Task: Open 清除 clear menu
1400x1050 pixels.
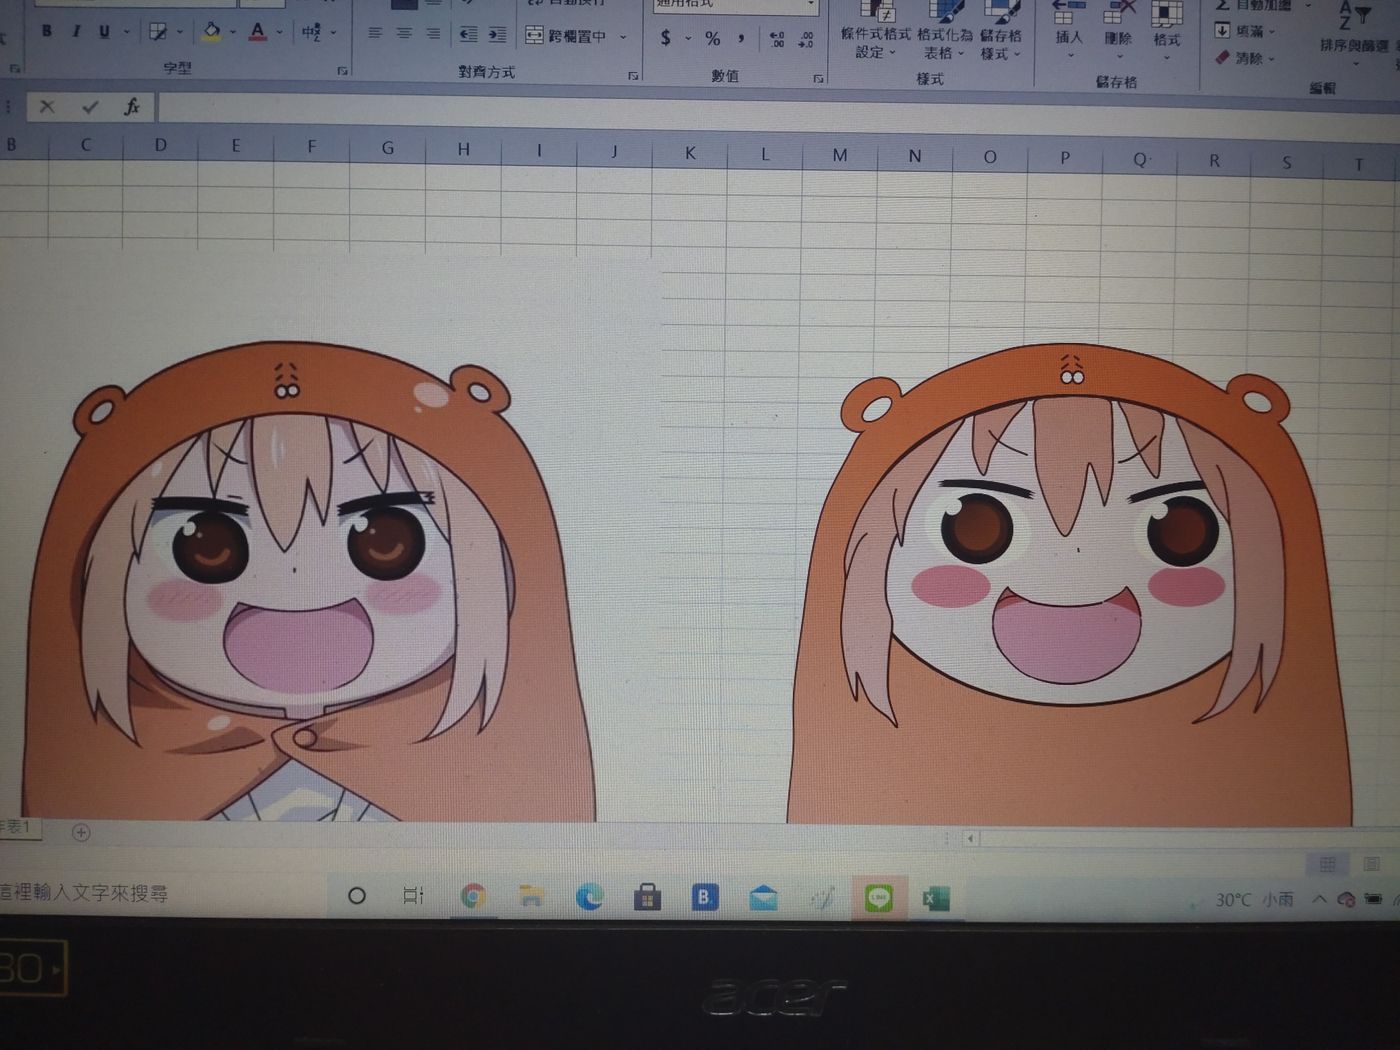Action: [x=1246, y=58]
